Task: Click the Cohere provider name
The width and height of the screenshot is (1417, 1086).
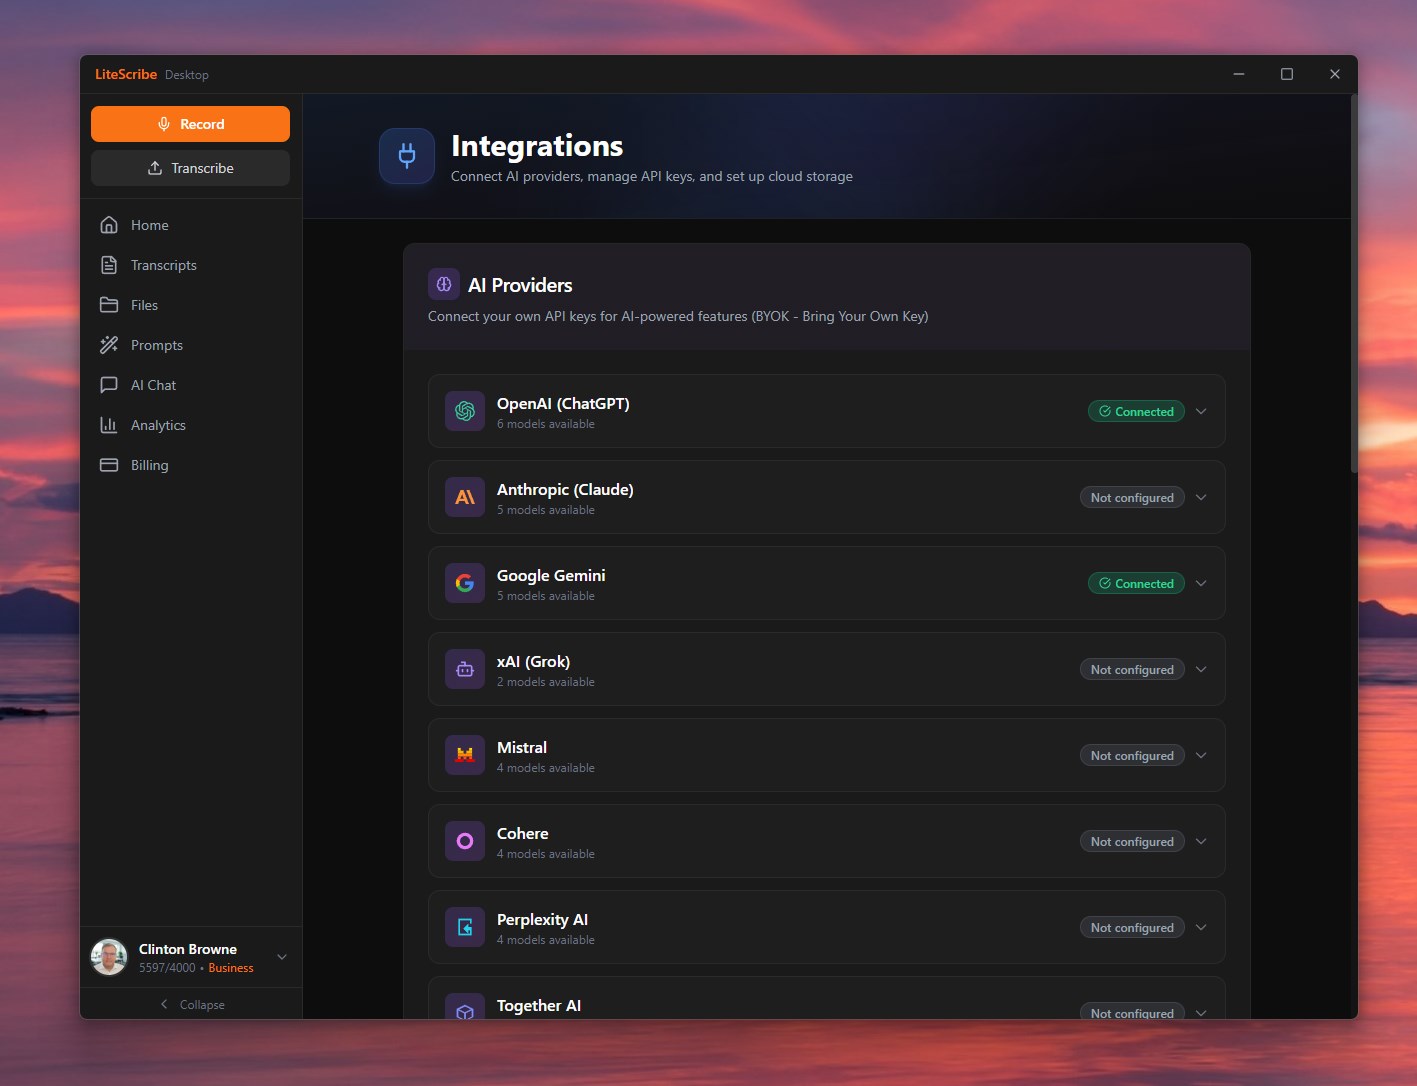Action: point(523,833)
